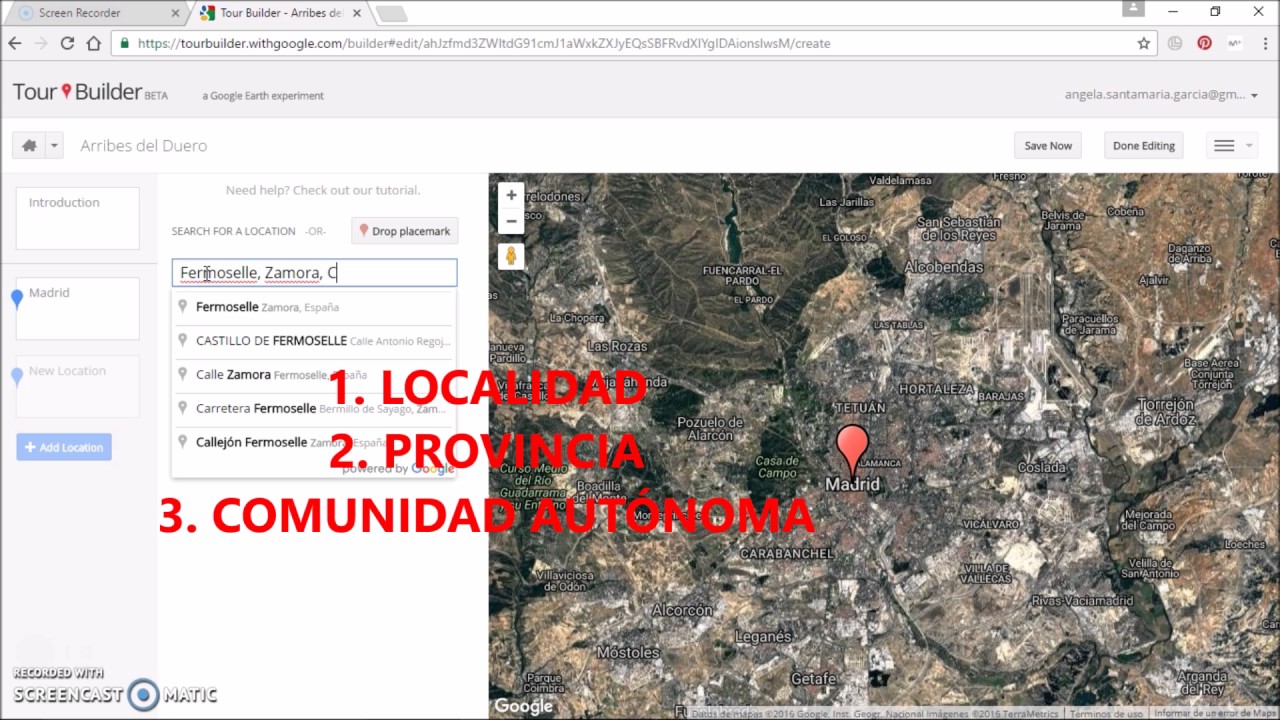Select the Madrid location card
The height and width of the screenshot is (720, 1280).
tap(78, 308)
